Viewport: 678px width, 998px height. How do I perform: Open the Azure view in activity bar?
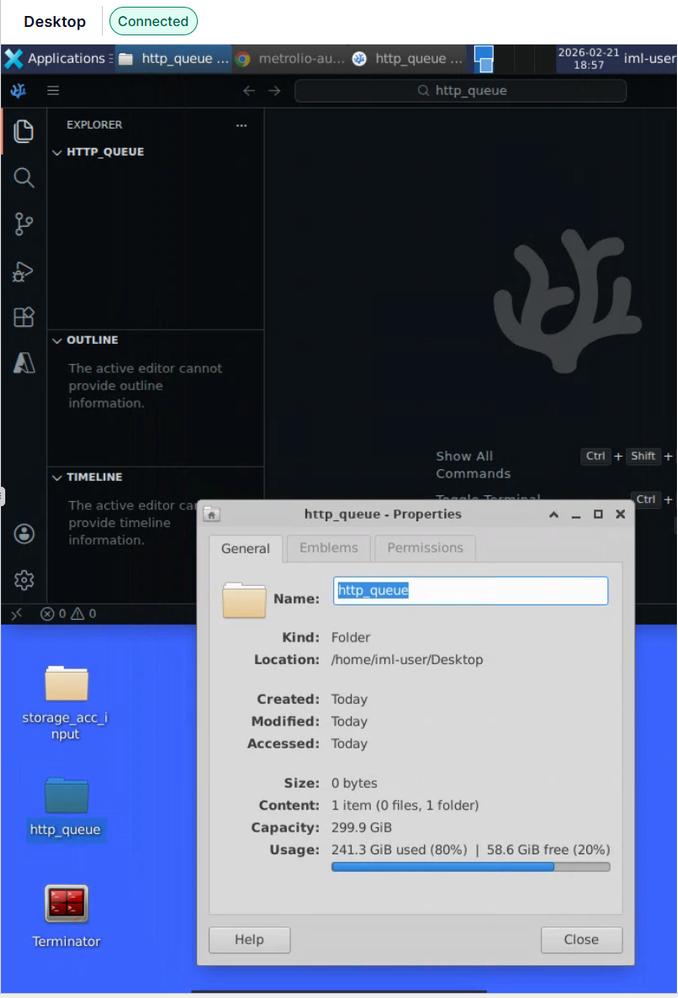(x=24, y=363)
